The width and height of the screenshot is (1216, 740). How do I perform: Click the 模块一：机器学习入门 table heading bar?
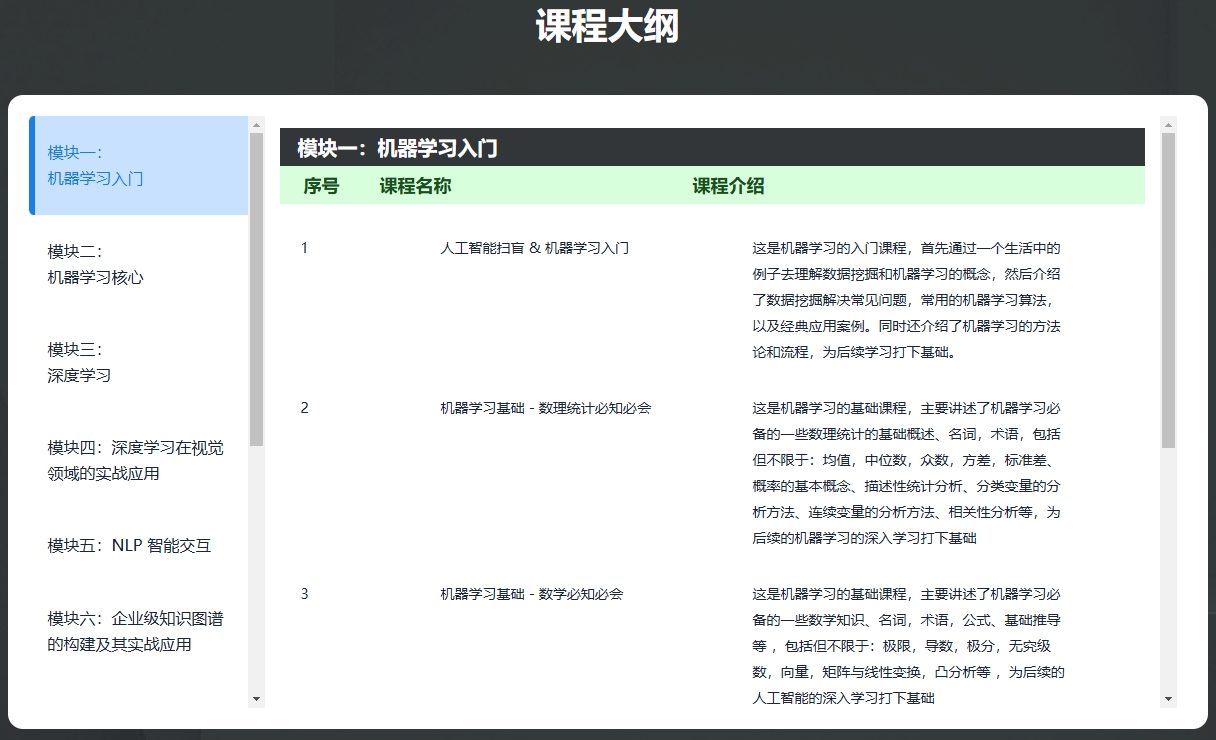point(711,148)
